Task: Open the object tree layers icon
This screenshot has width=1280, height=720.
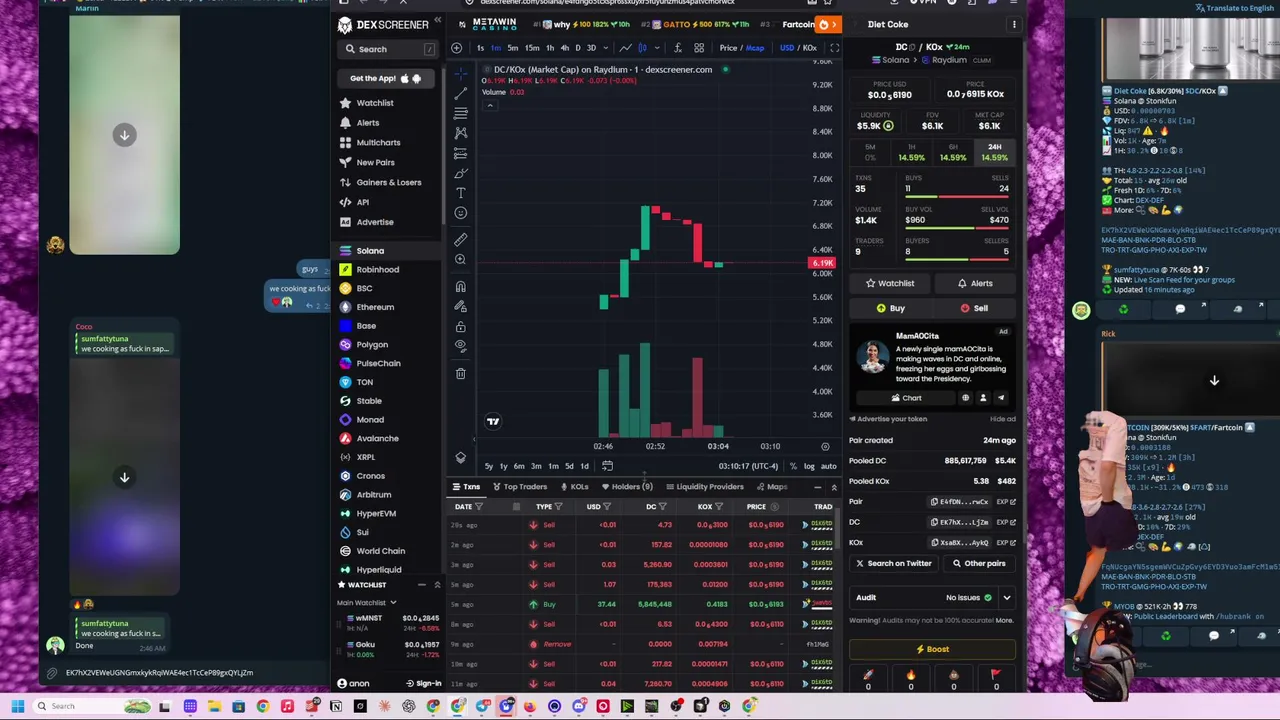Action: pos(460,458)
